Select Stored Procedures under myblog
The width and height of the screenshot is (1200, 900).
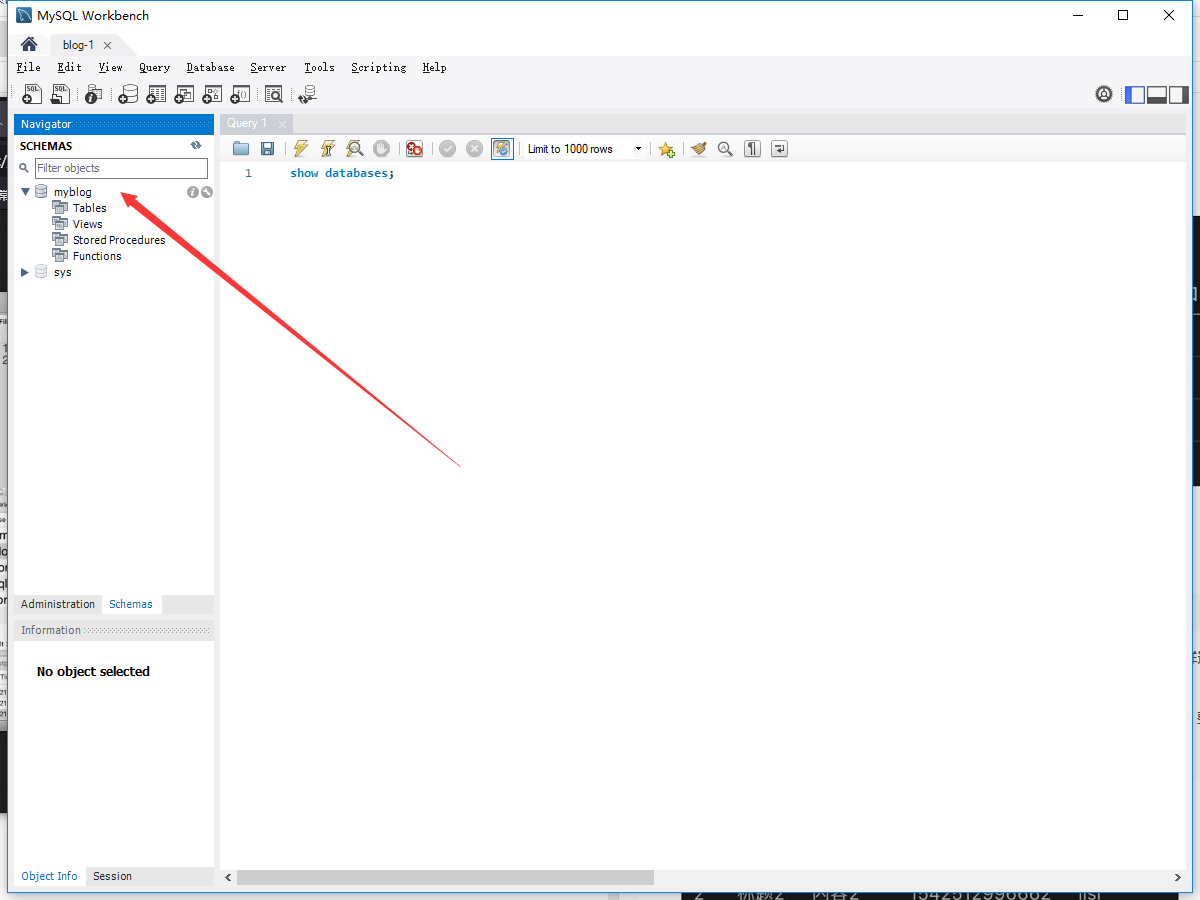point(119,240)
